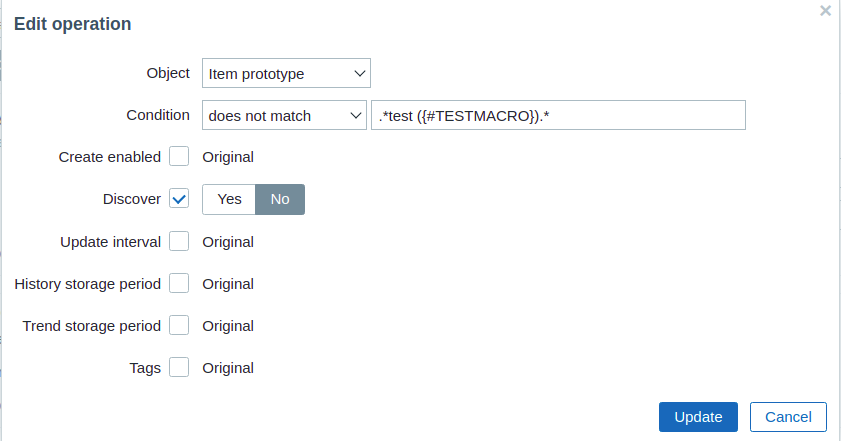Viewport: 841px width, 441px height.
Task: Select No for the Discover option
Action: click(280, 199)
